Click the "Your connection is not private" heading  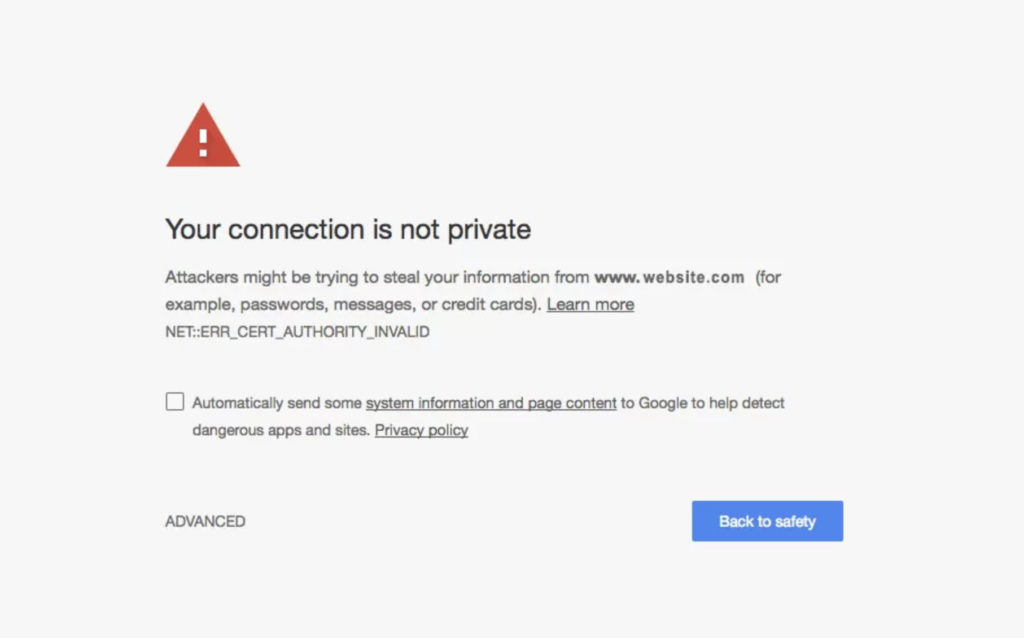(347, 229)
